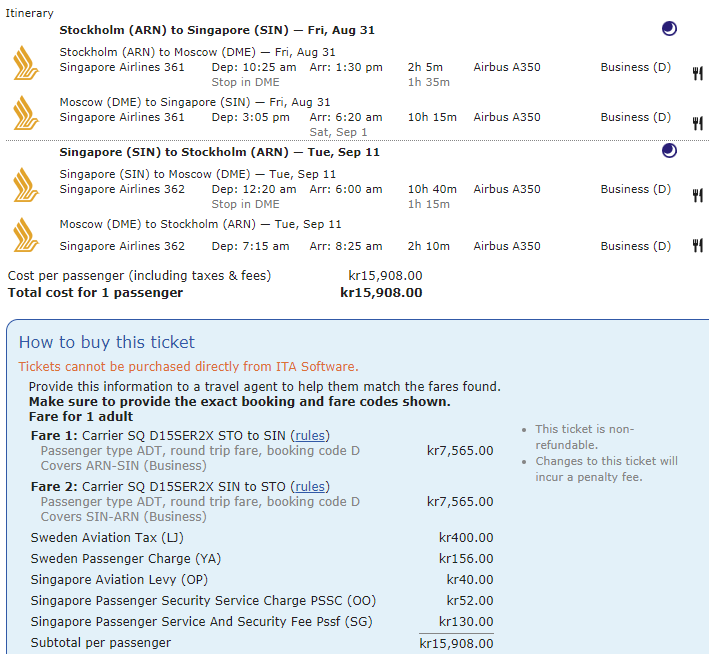Viewport: 709px width, 654px height.
Task: Click the 'How to buy this ticket' heading
Action: coord(107,343)
